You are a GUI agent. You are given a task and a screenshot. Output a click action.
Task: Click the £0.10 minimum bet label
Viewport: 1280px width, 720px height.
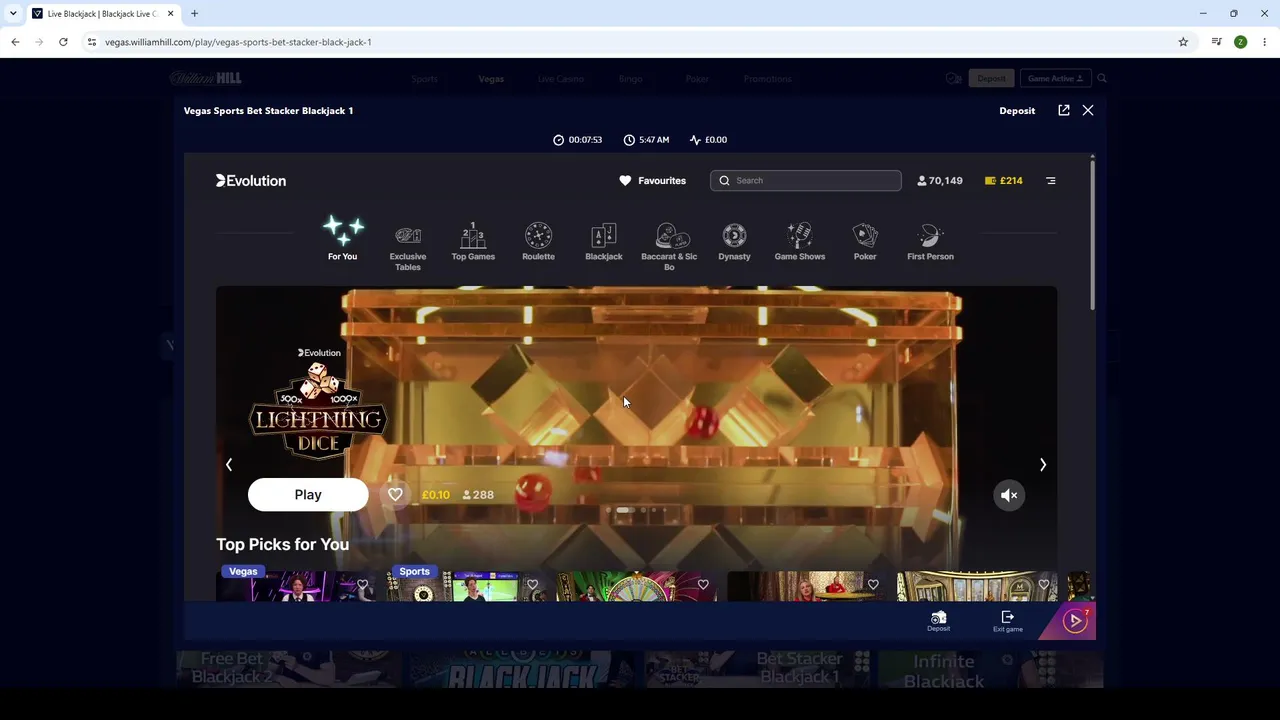click(435, 495)
